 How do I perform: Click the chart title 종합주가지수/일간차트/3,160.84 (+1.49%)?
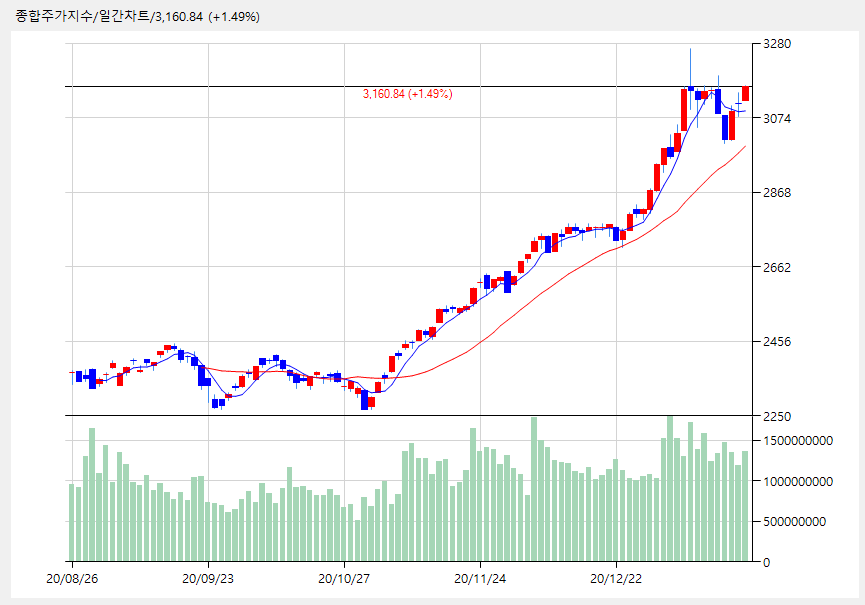click(137, 17)
